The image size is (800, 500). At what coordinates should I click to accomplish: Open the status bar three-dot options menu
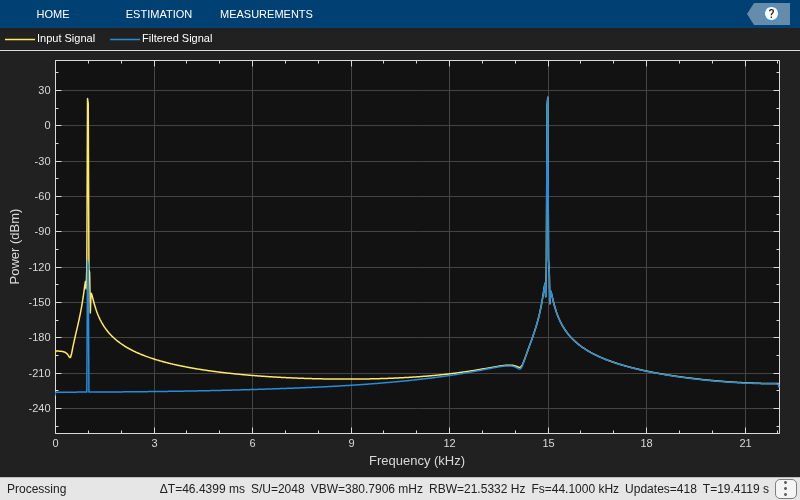784,489
